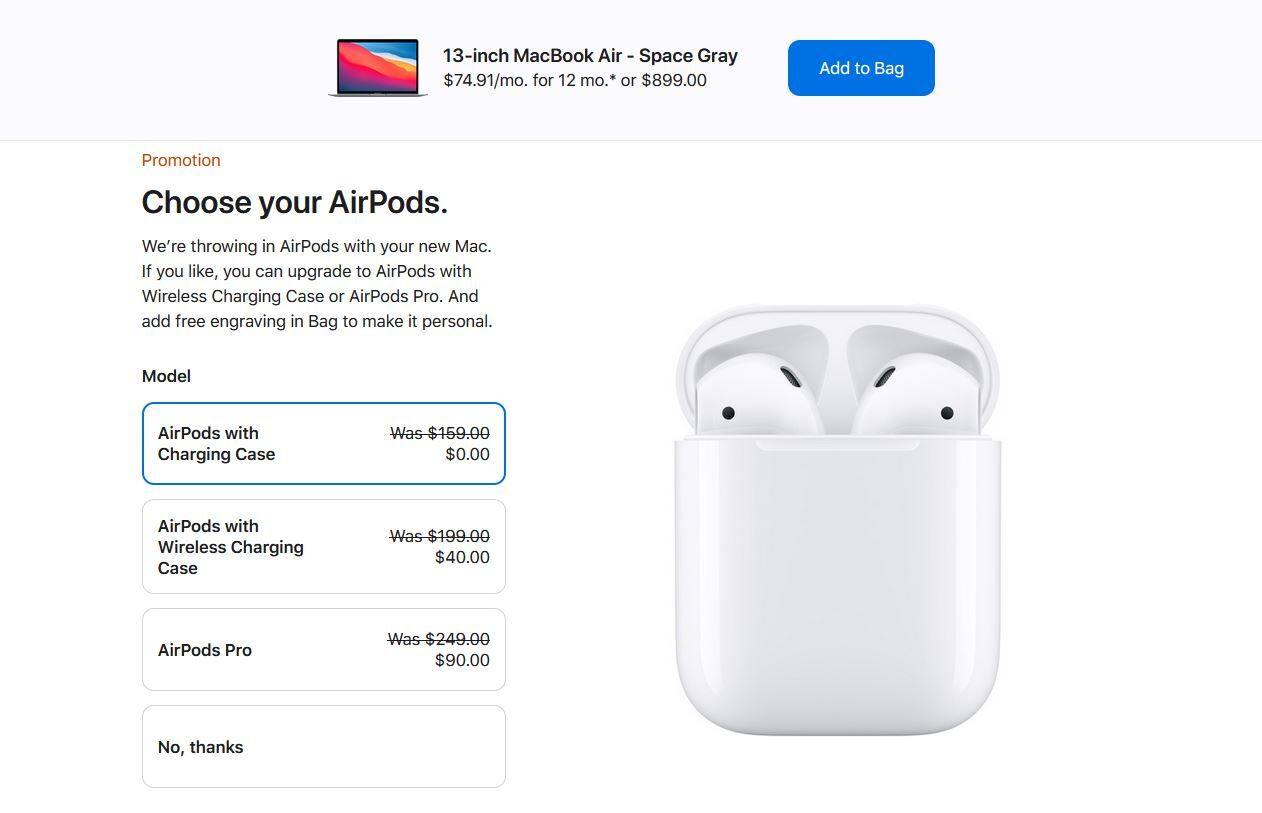Click the MacBook Air laptop thumbnail
Image resolution: width=1262 pixels, height=813 pixels.
(x=378, y=68)
